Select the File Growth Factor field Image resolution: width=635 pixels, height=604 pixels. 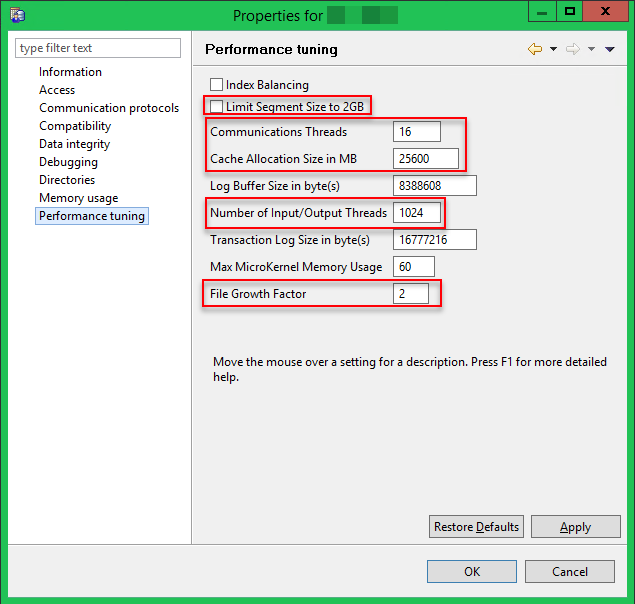pos(411,293)
